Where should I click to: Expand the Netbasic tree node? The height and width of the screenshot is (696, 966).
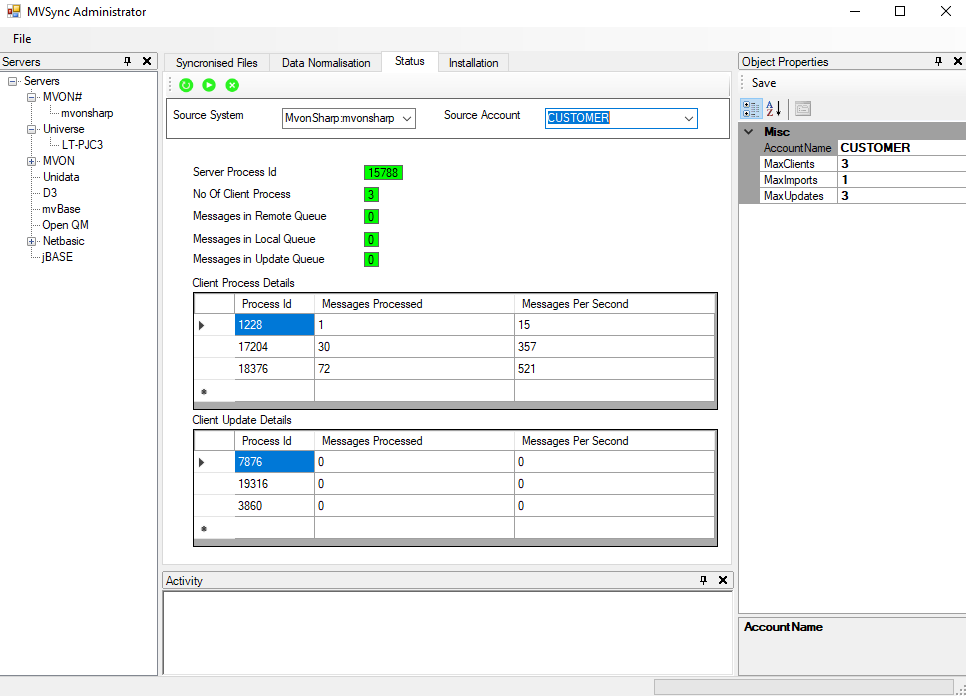point(31,241)
